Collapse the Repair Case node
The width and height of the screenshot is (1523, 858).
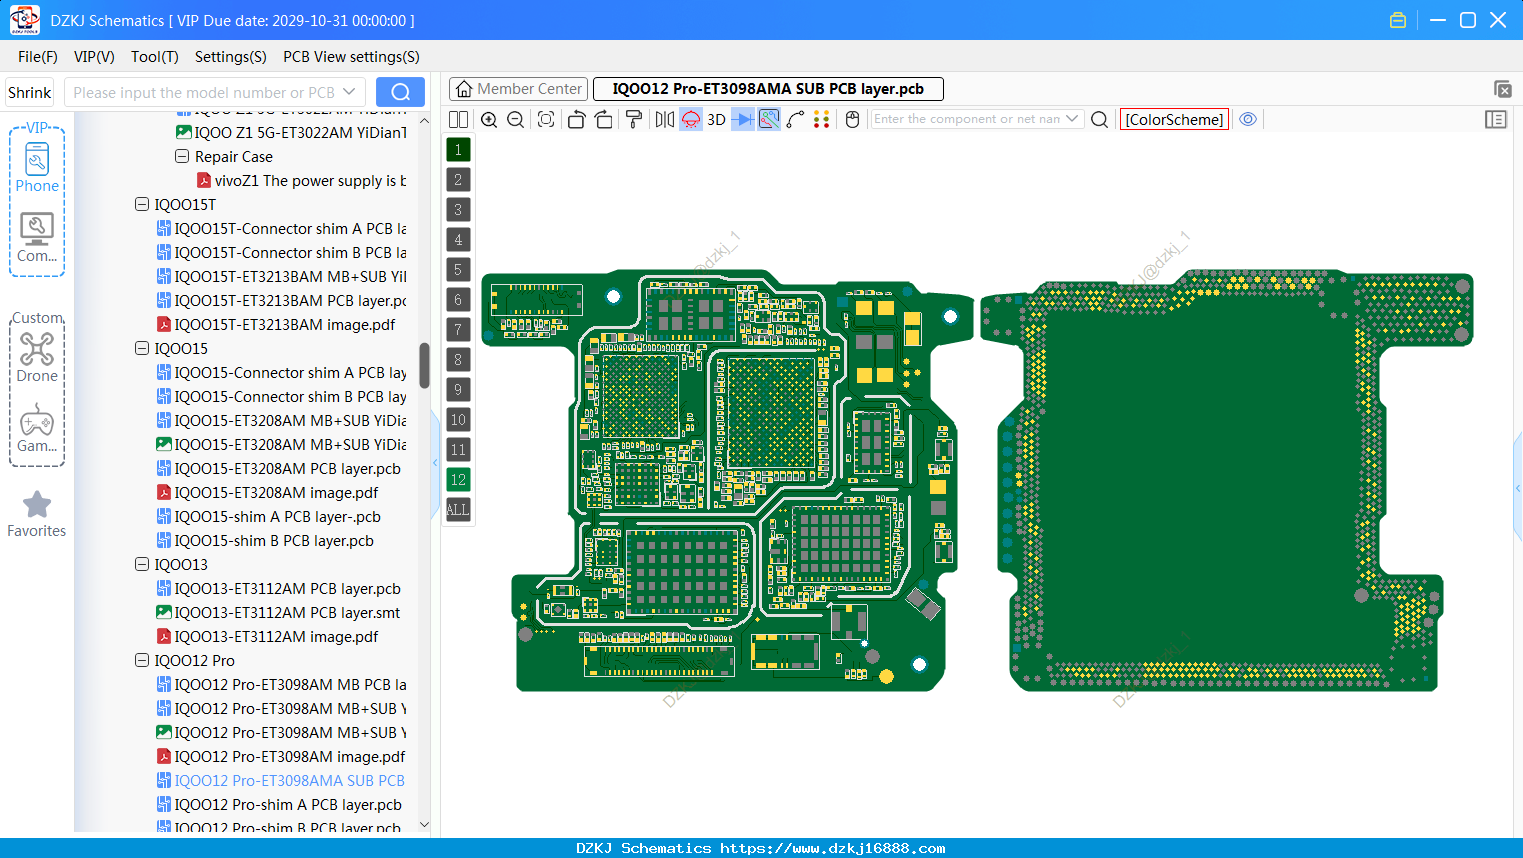[182, 156]
